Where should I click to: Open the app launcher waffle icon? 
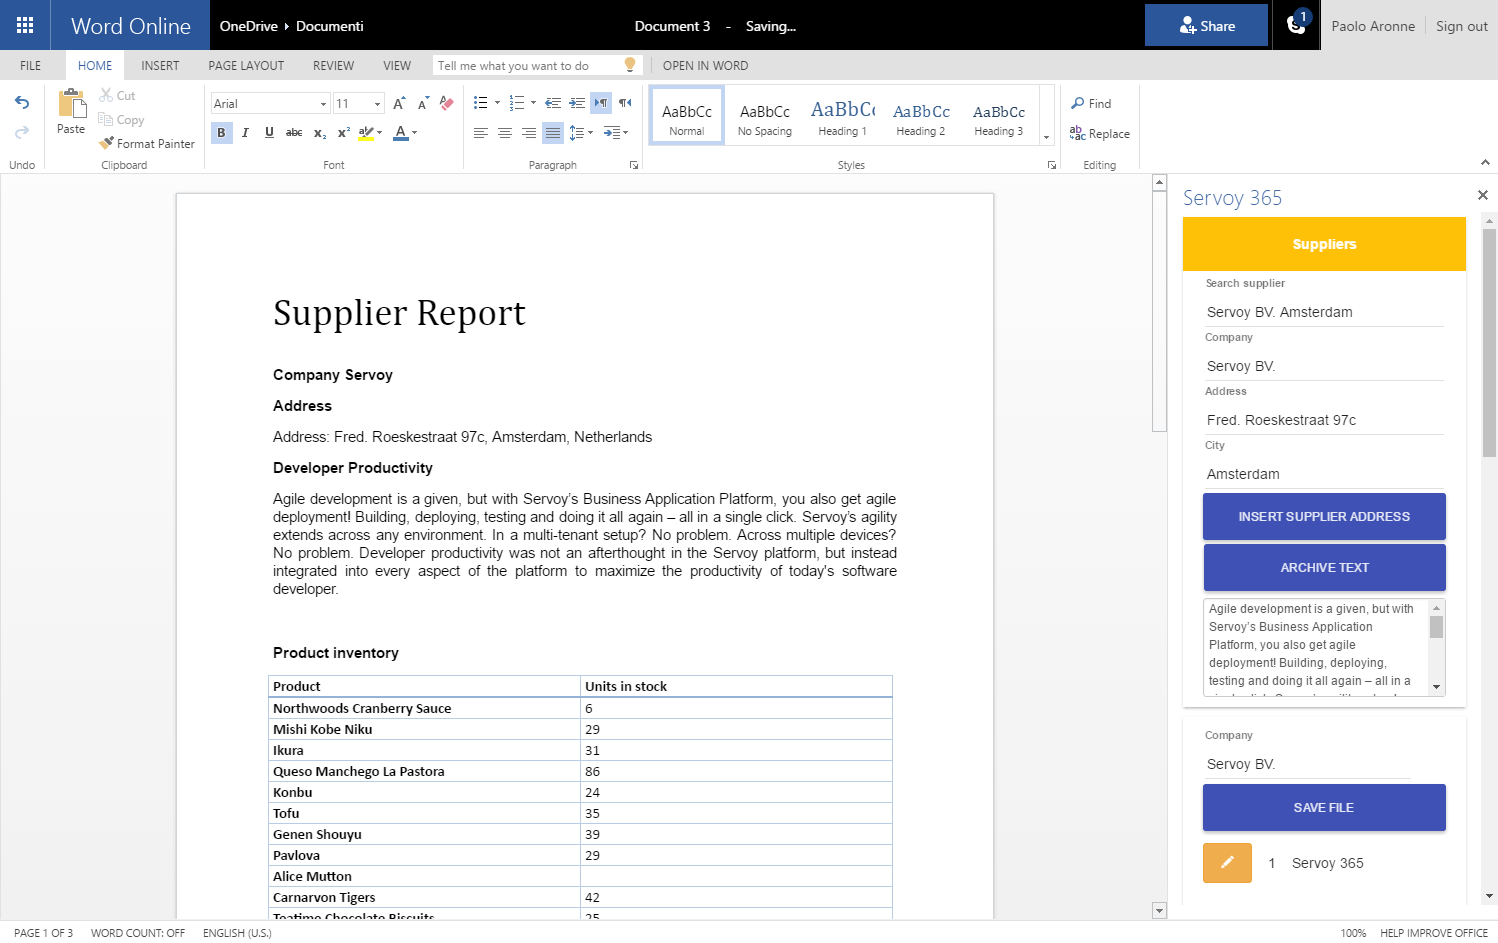[x=25, y=25]
